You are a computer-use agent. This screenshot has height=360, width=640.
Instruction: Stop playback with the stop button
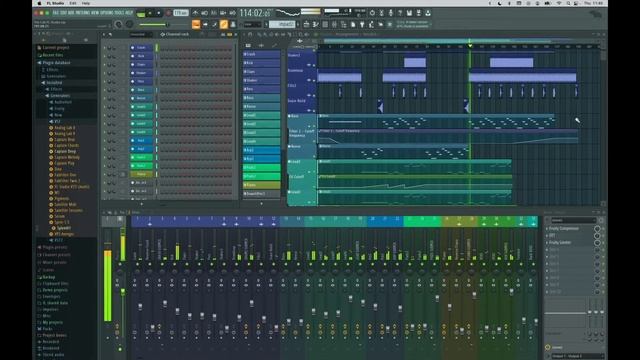159,13
